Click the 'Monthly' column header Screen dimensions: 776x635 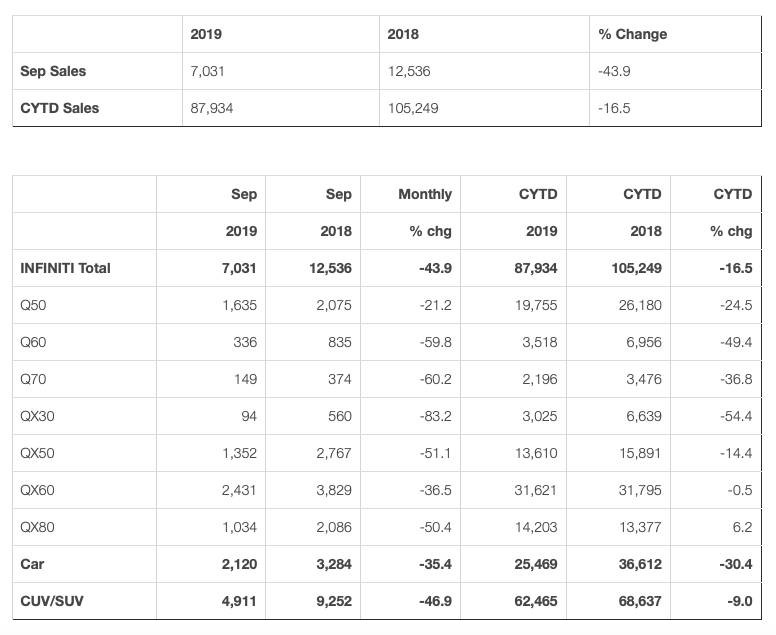(x=425, y=194)
